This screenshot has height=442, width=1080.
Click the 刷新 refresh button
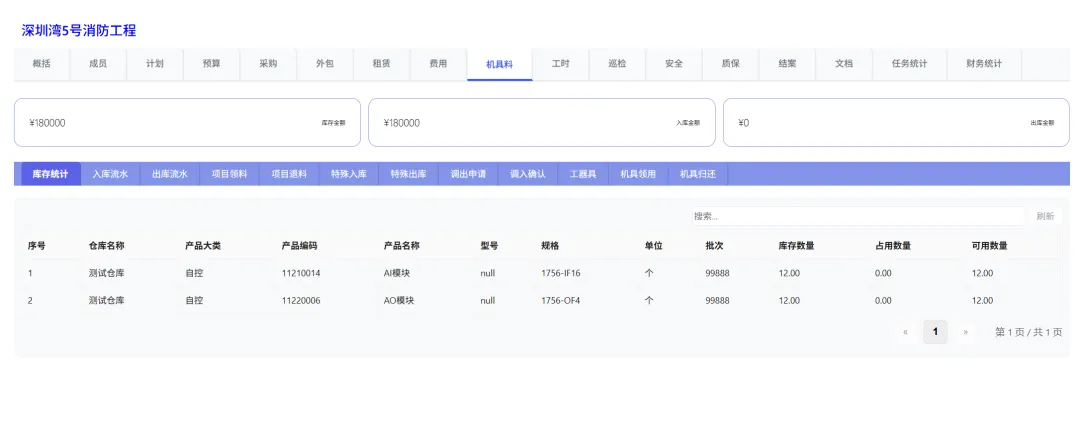[1045, 216]
